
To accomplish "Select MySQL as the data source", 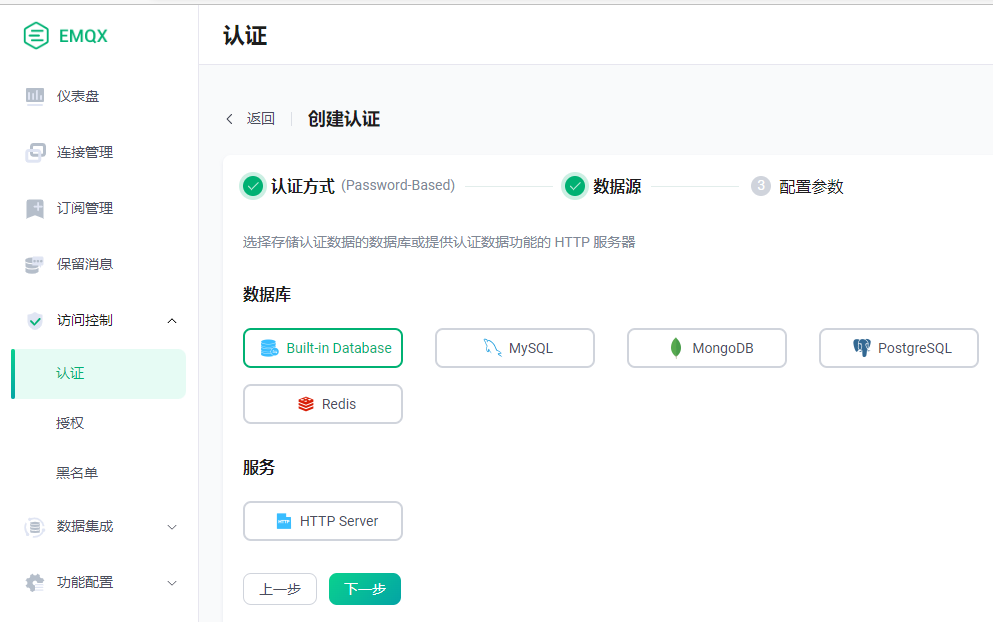I will pyautogui.click(x=514, y=347).
